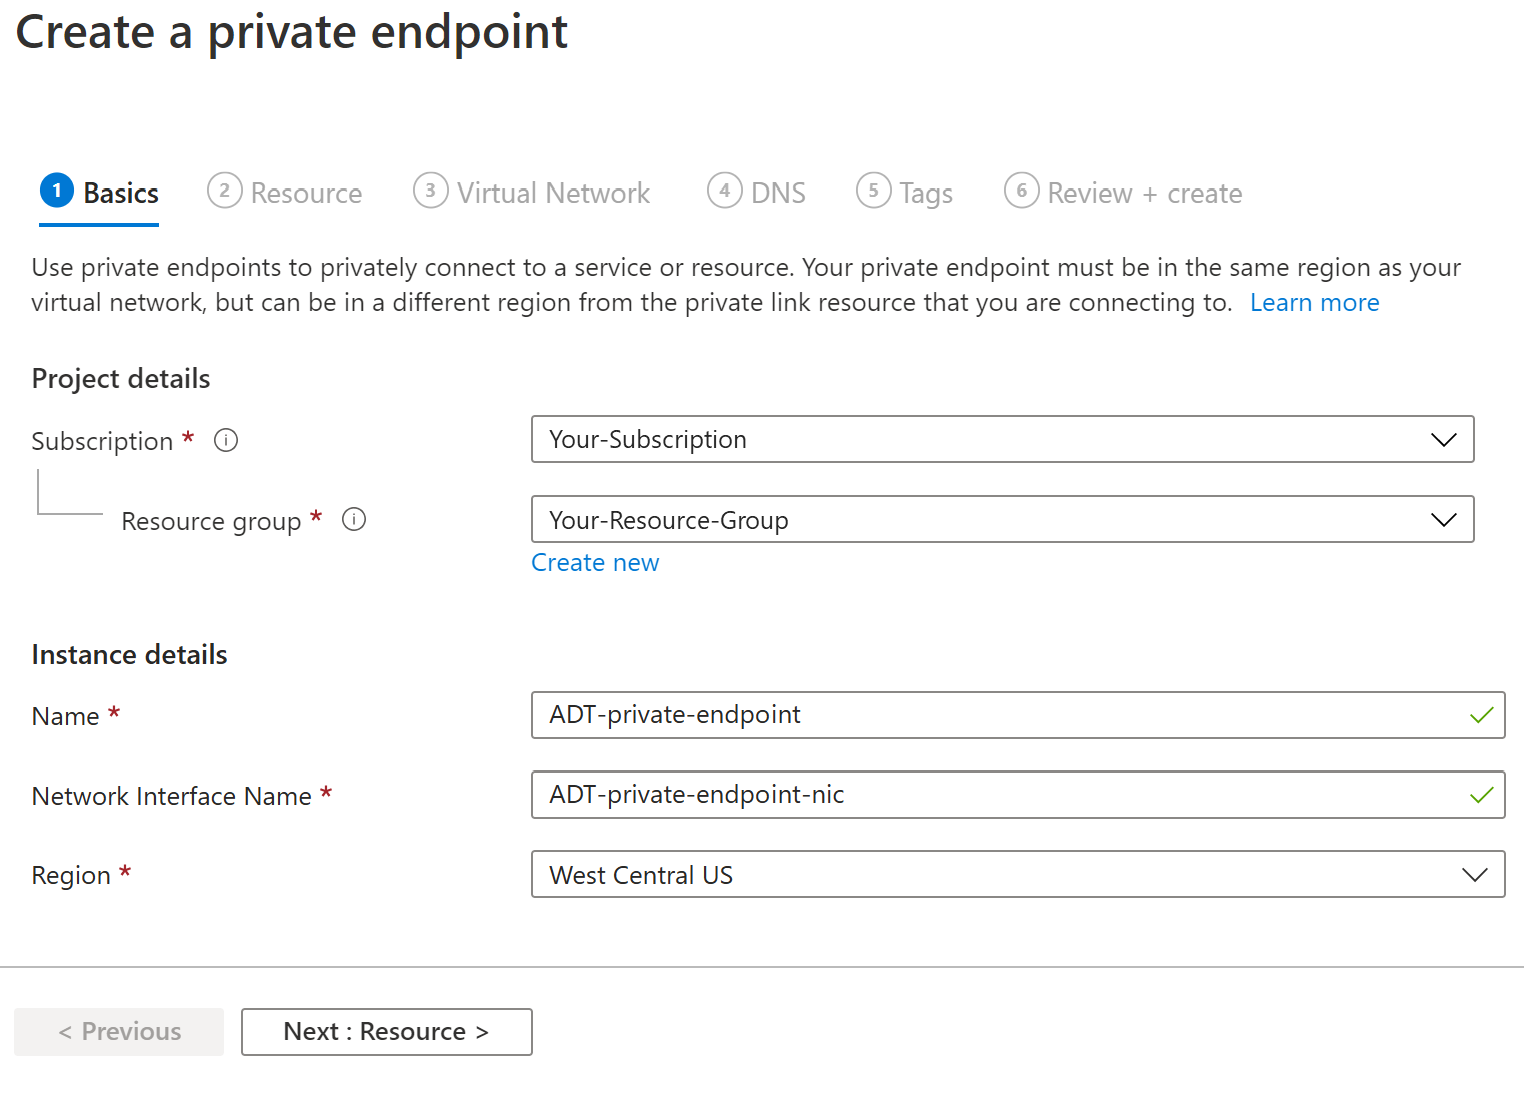
Task: Open the Region dropdown
Action: [x=1018, y=874]
